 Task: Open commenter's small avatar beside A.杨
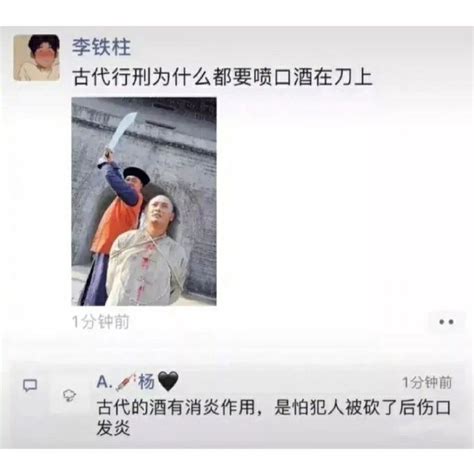(x=70, y=395)
